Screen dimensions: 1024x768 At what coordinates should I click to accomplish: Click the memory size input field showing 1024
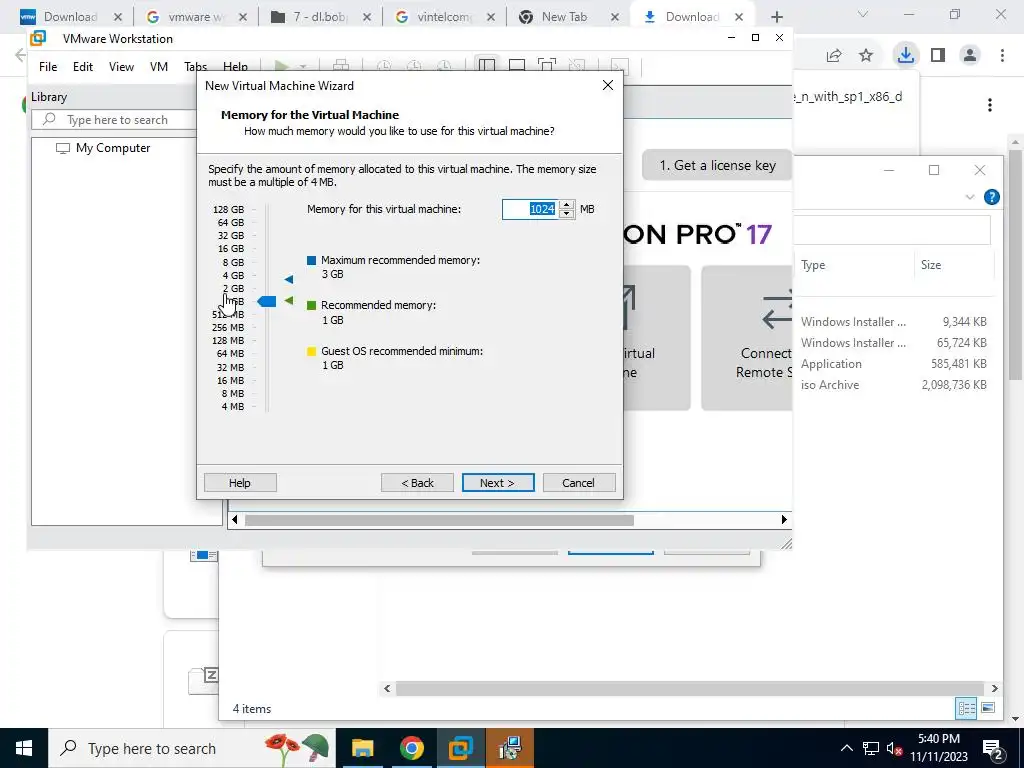pyautogui.click(x=531, y=209)
